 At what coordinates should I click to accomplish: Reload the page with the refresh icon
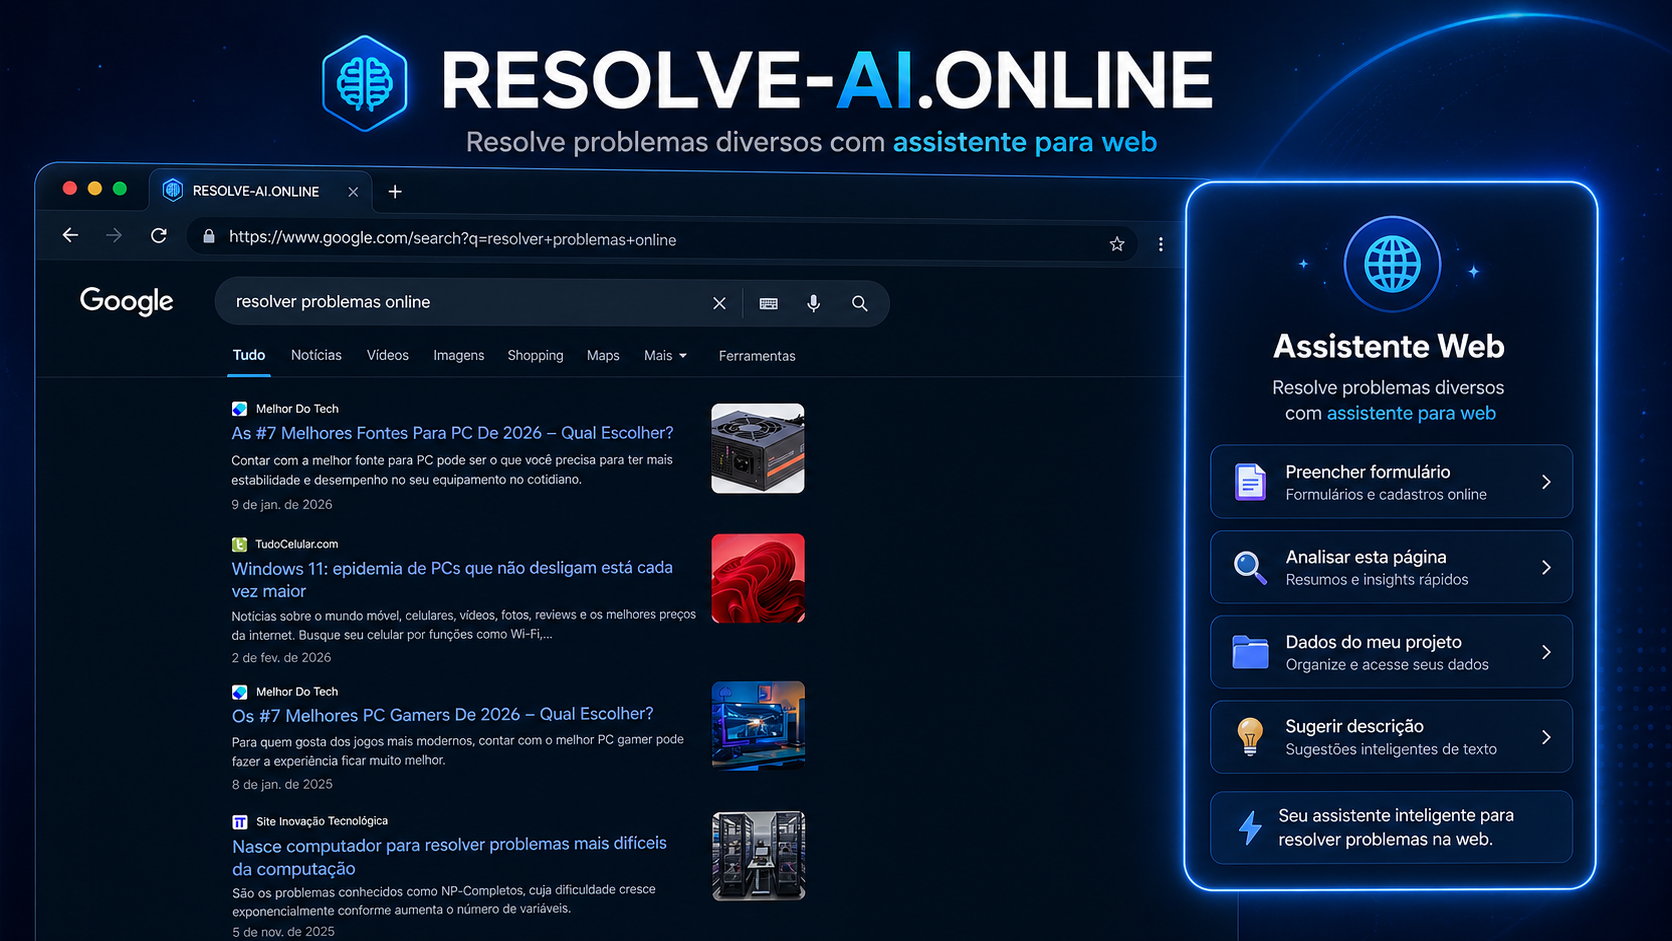click(x=158, y=235)
